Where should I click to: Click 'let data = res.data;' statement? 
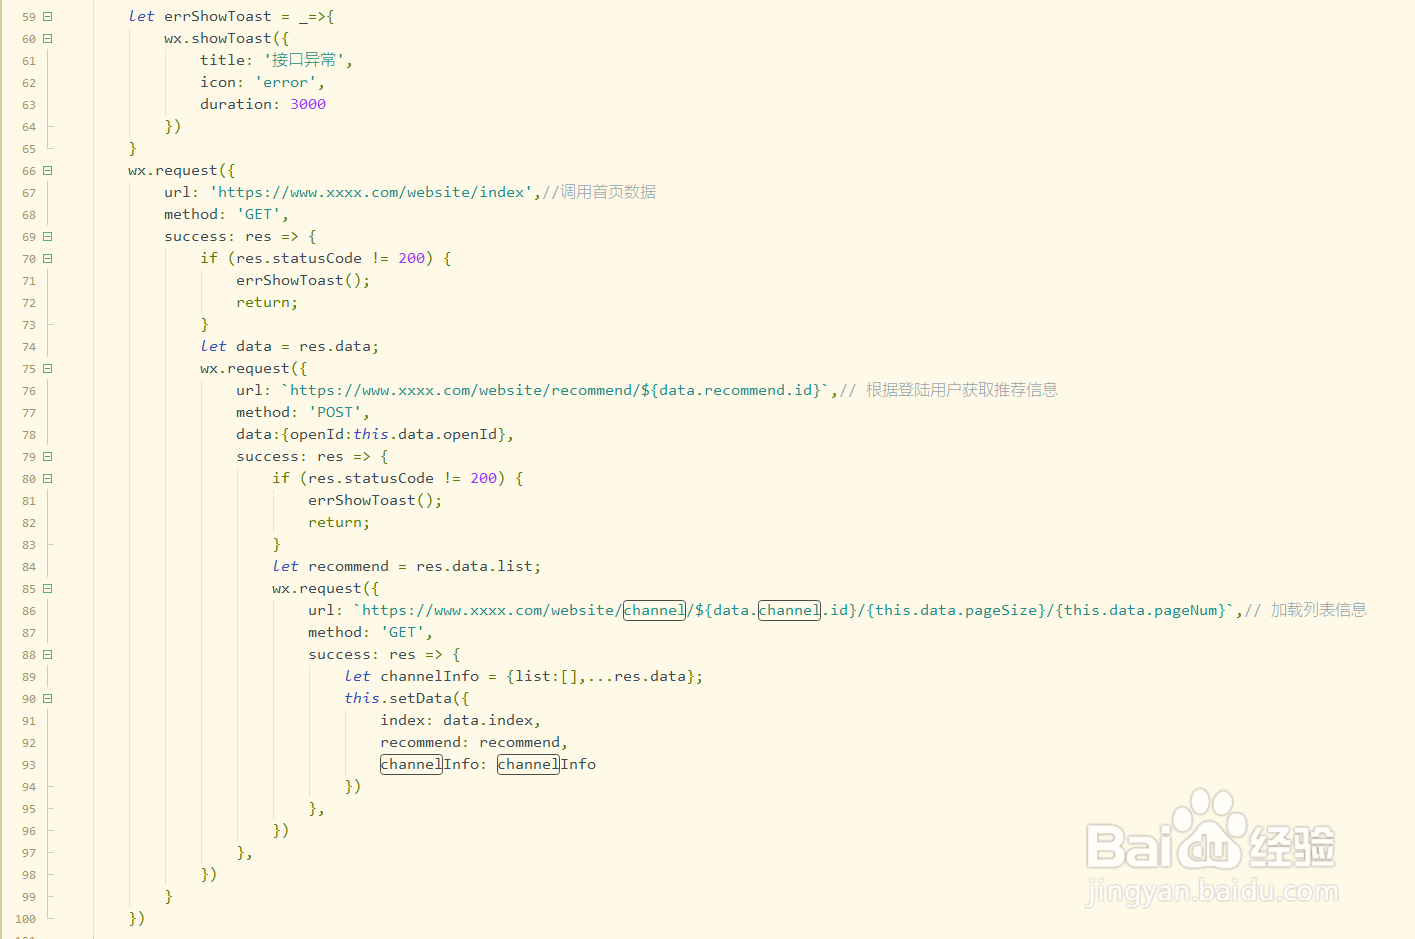(x=290, y=347)
